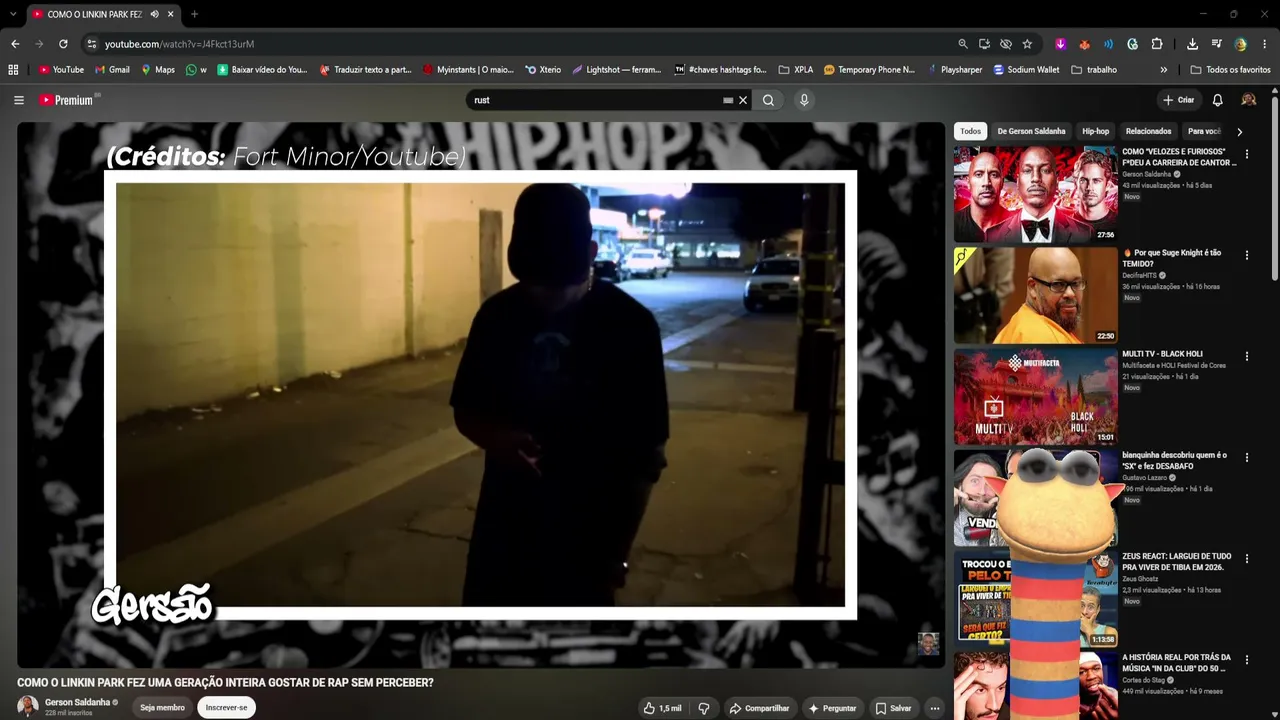Open options for the MULTI TV - BLACK HOLI video
This screenshot has width=1280, height=720.
tap(1246, 356)
